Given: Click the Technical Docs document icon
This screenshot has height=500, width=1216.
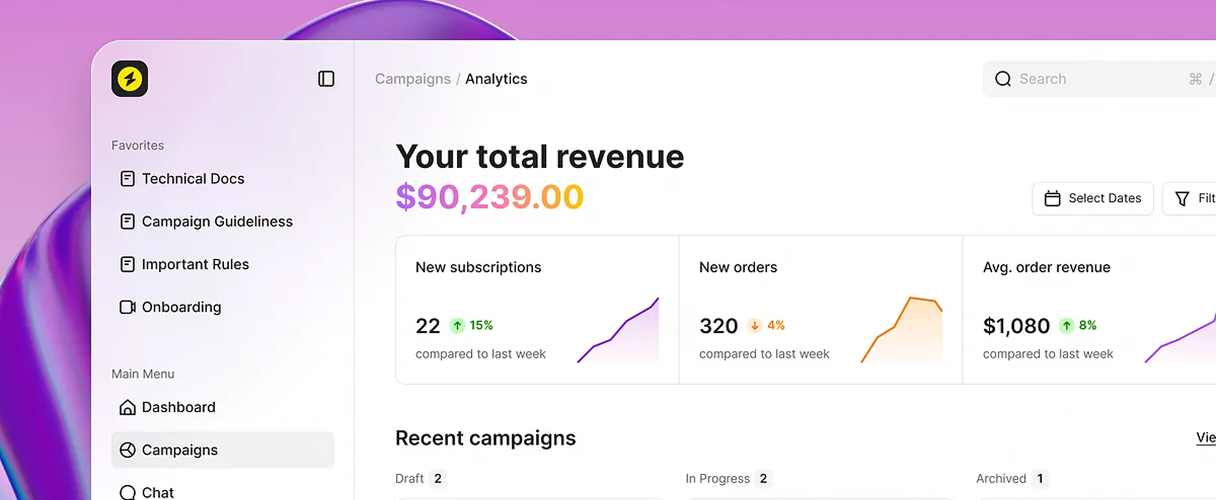Looking at the screenshot, I should (127, 179).
